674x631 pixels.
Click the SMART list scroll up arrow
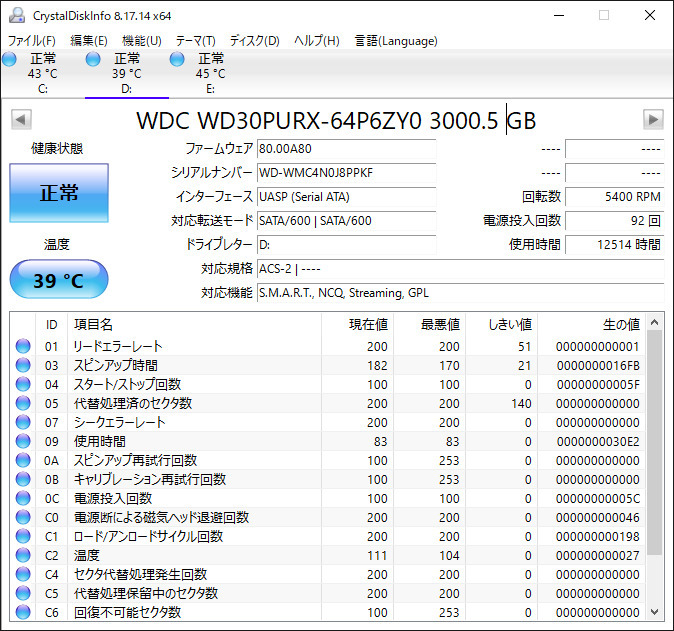[x=655, y=322]
